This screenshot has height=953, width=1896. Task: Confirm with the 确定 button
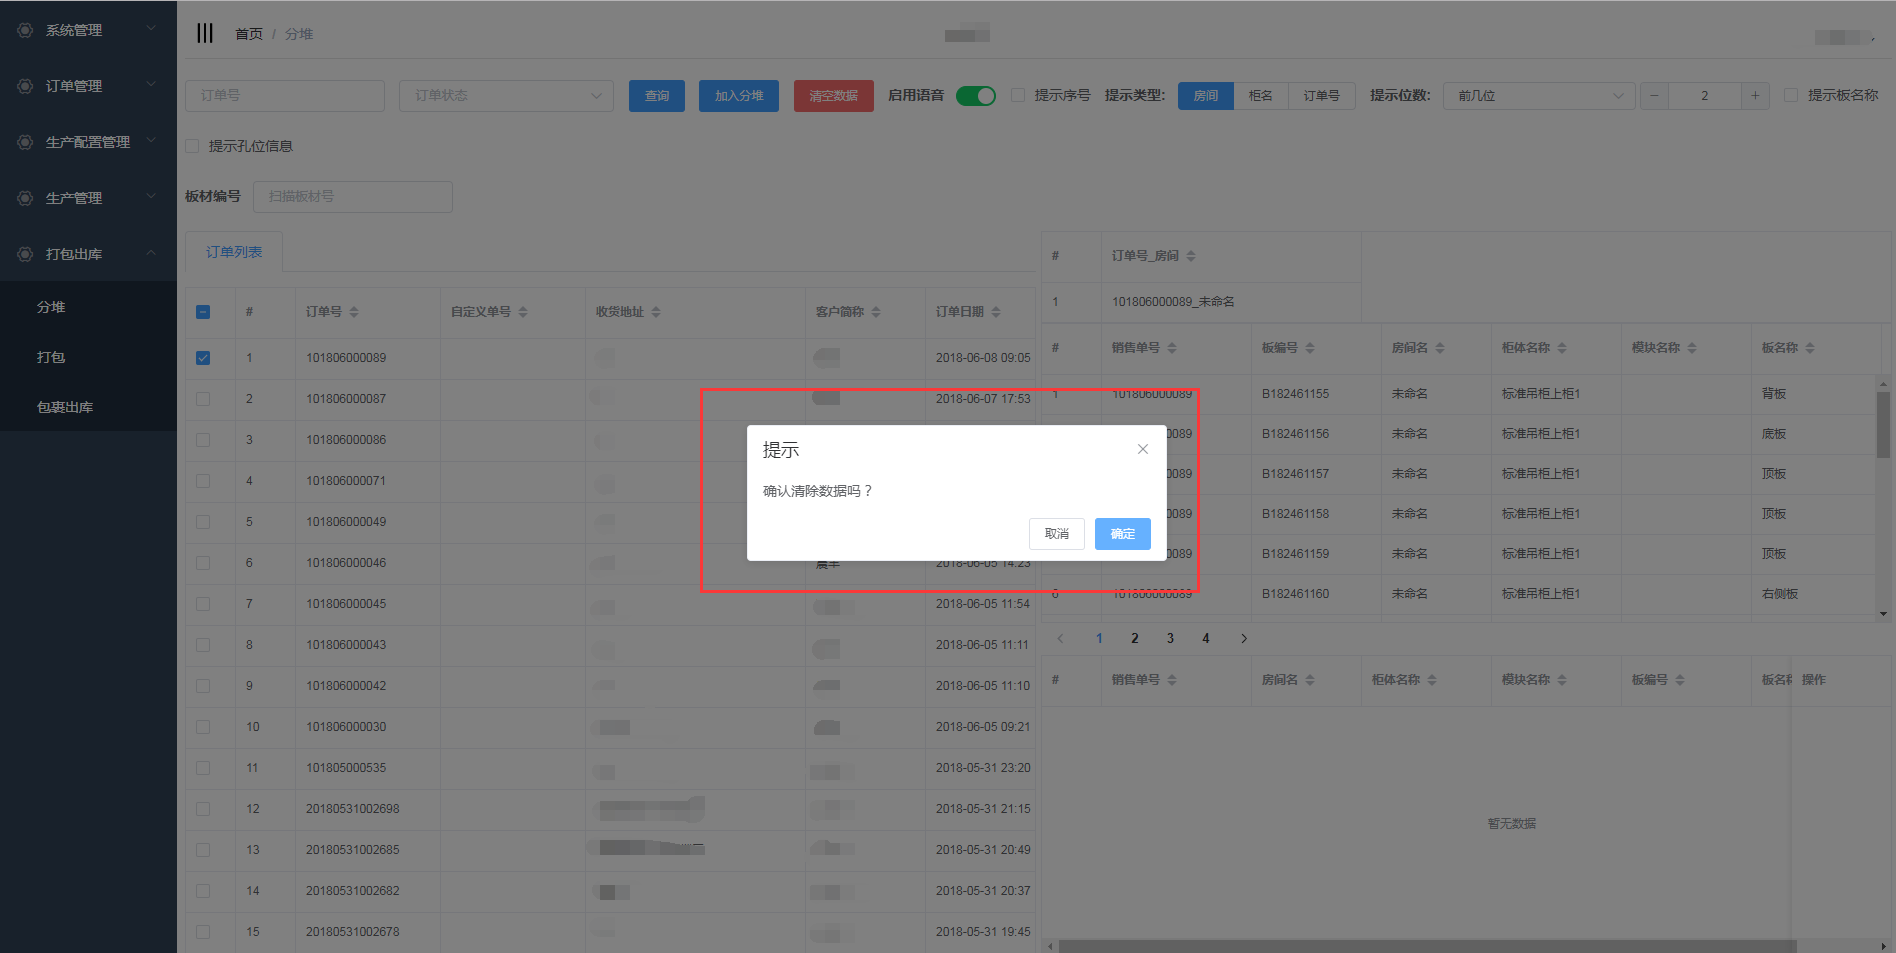pyautogui.click(x=1122, y=534)
